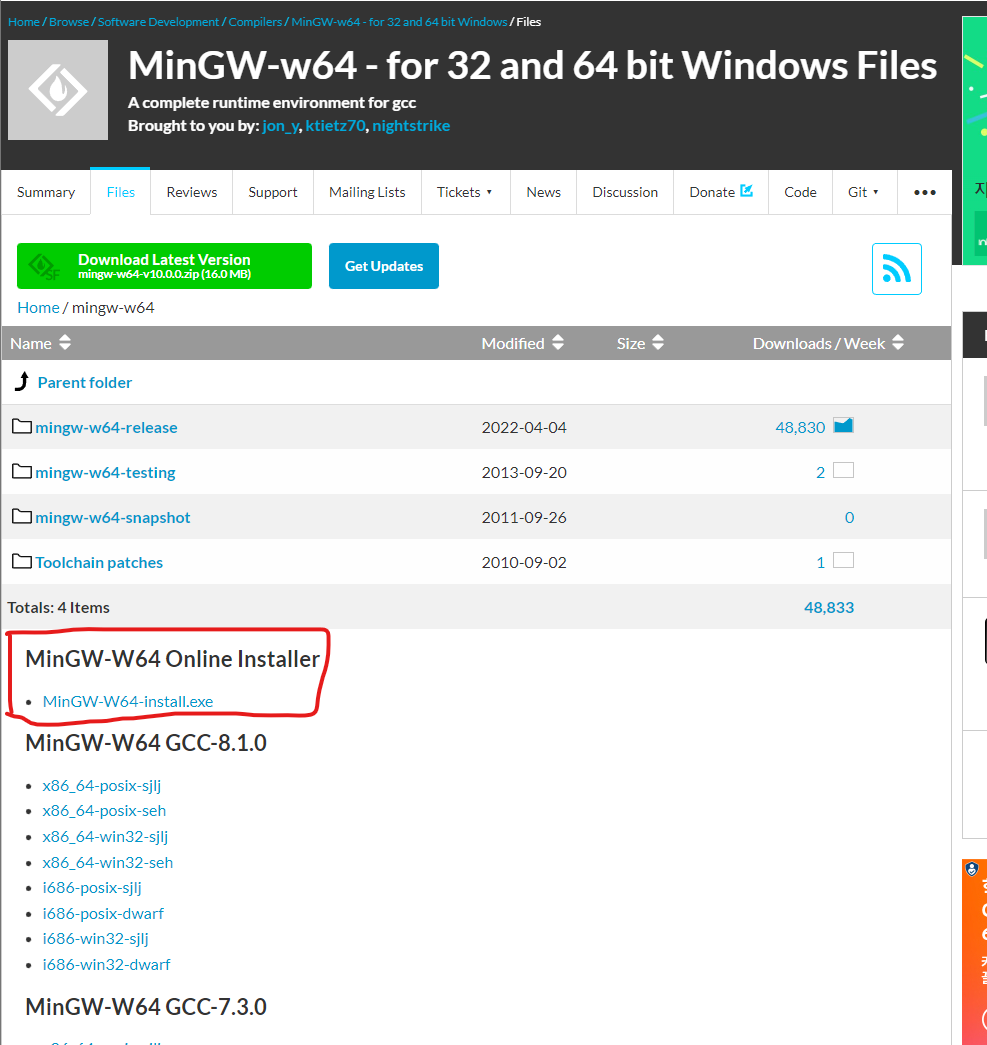
Task: Sort by Downloads / Week arrows
Action: [x=898, y=343]
